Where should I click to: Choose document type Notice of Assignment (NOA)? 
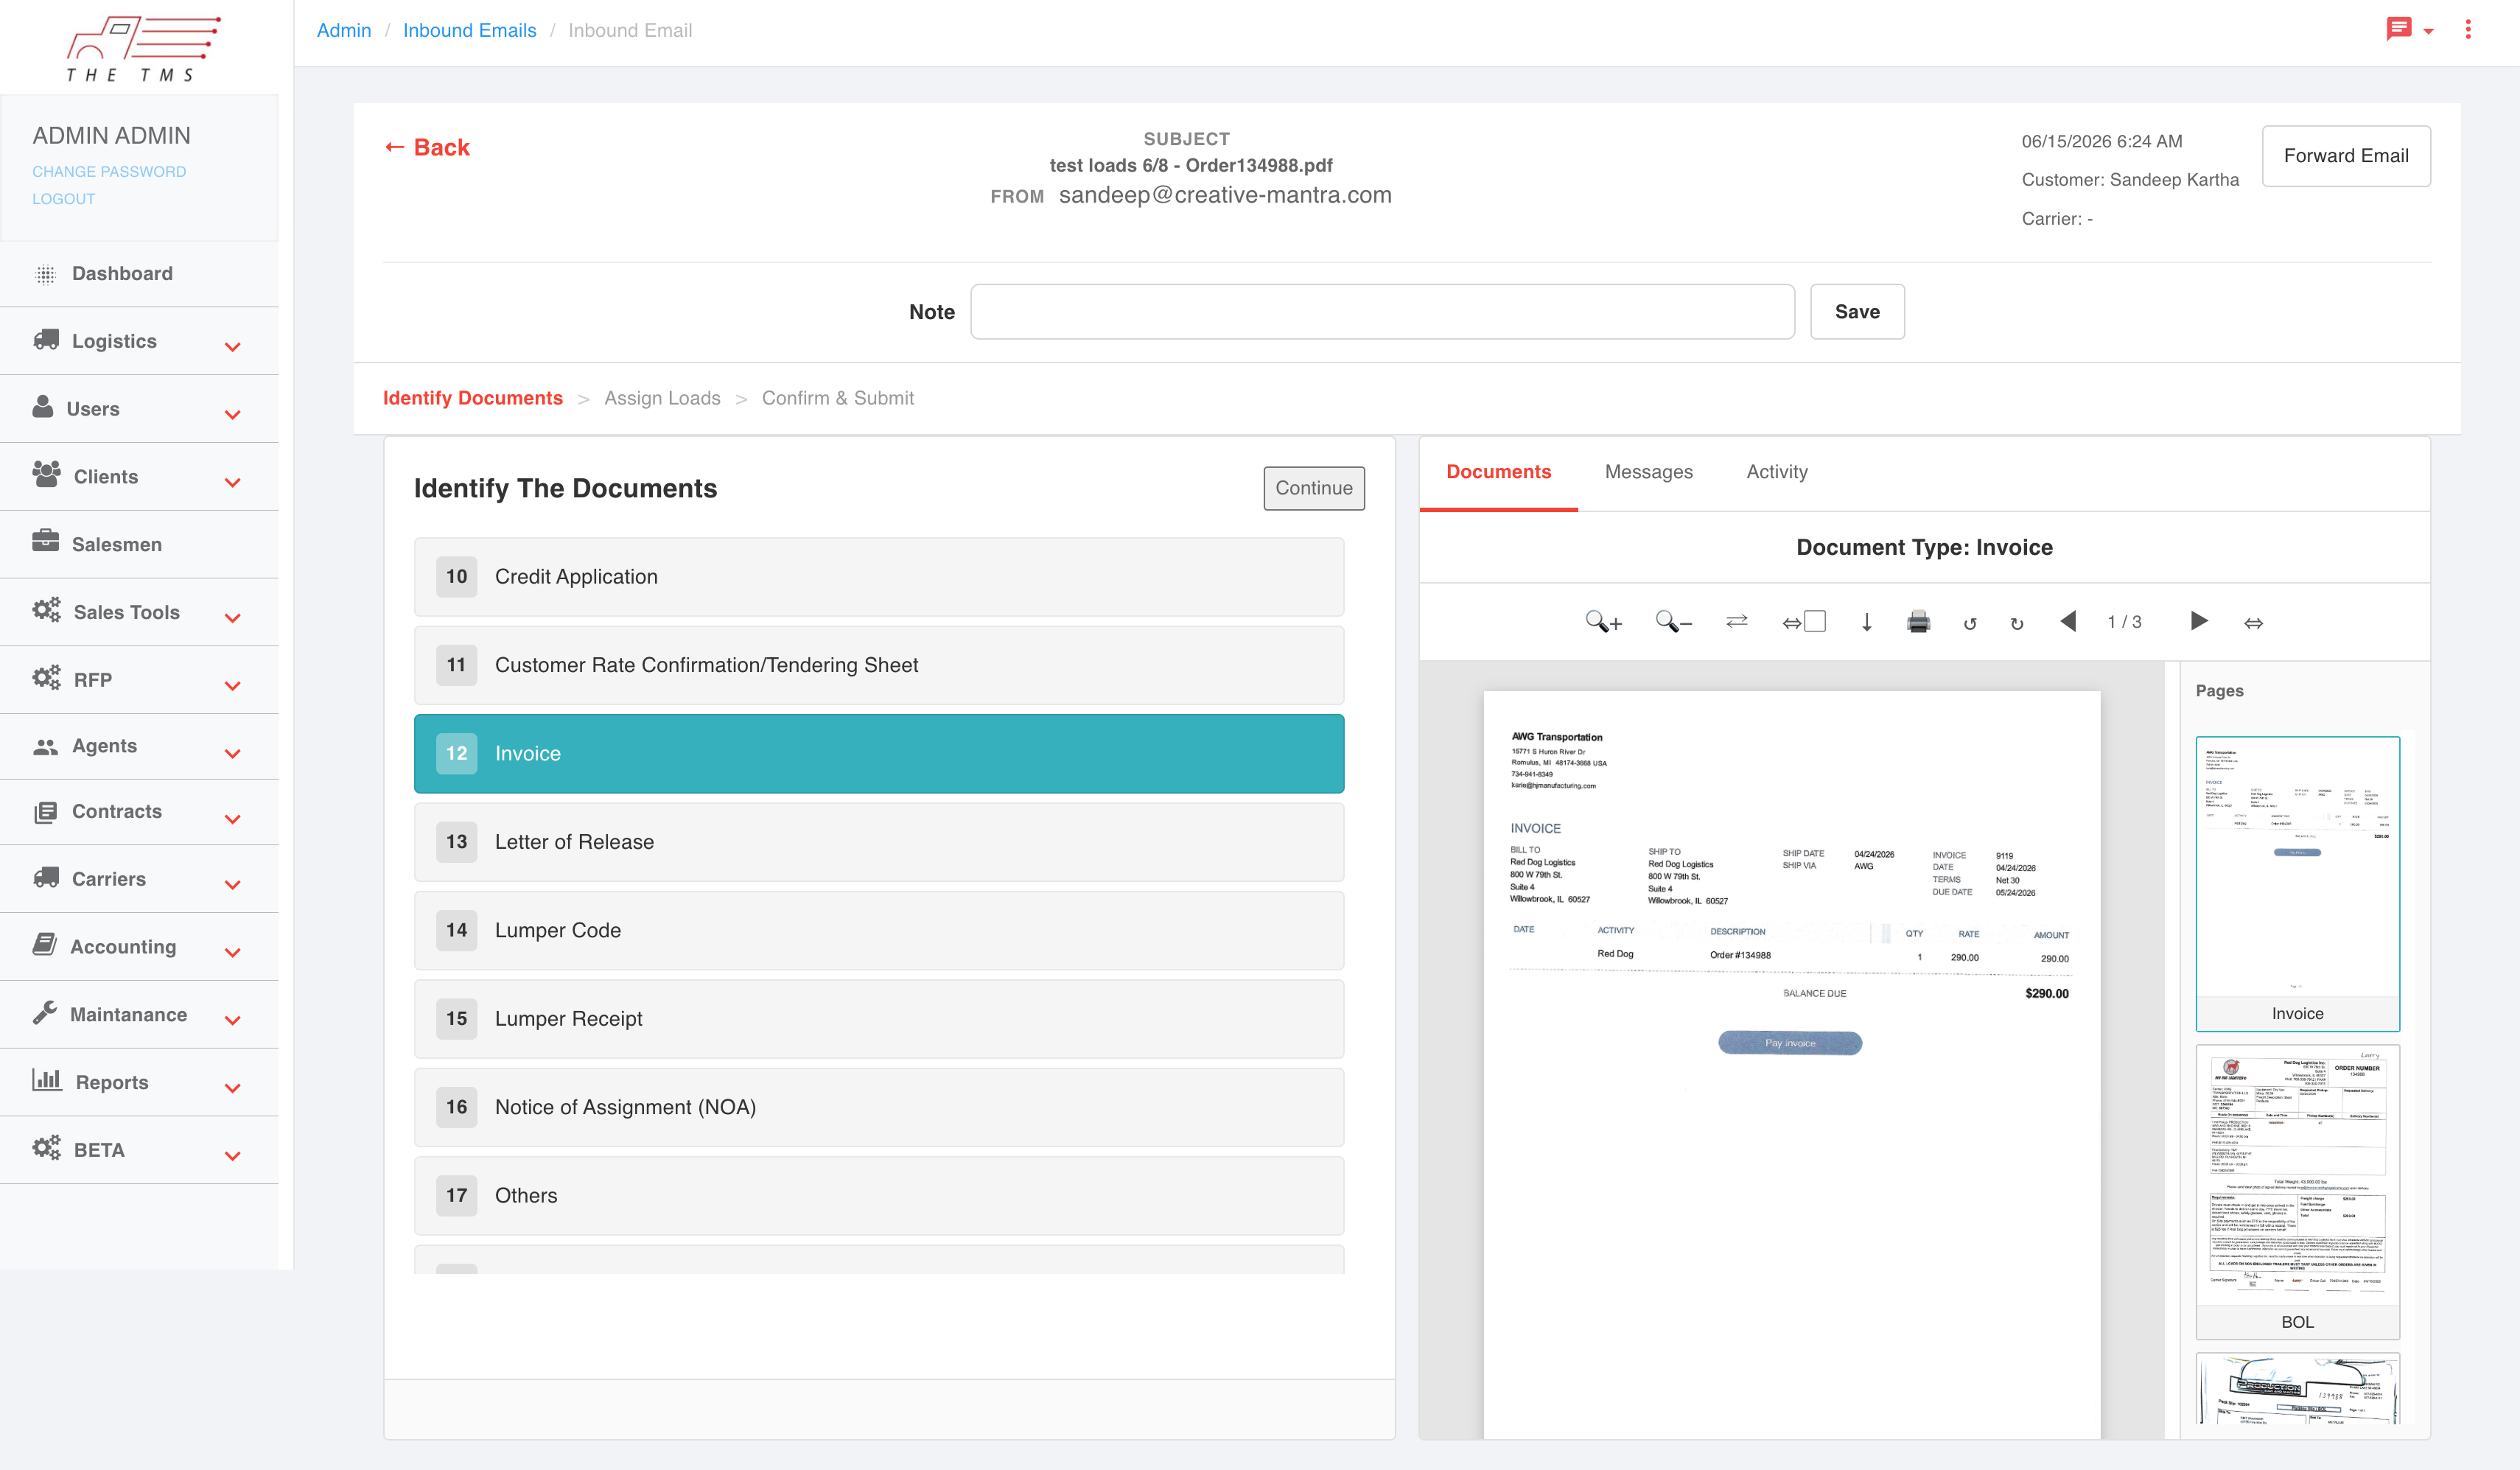click(878, 1107)
